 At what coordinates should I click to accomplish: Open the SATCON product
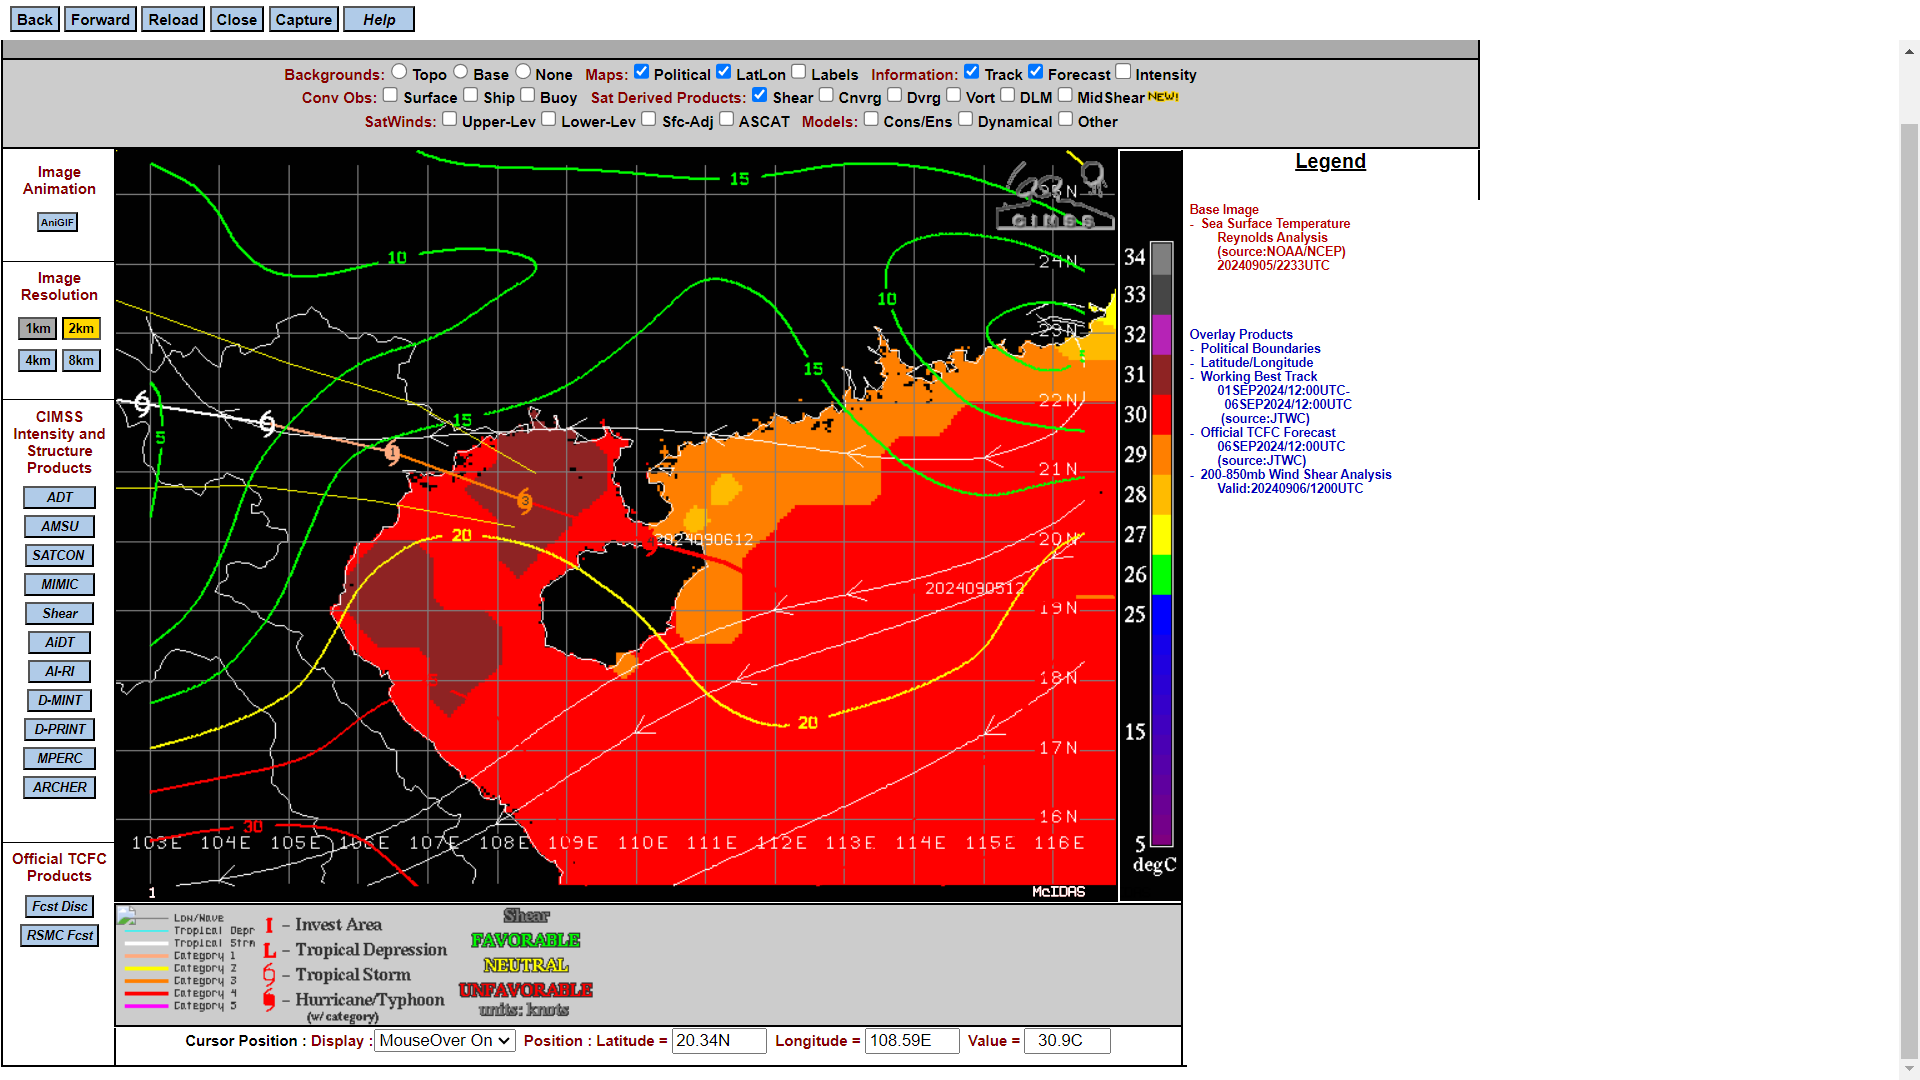(59, 555)
